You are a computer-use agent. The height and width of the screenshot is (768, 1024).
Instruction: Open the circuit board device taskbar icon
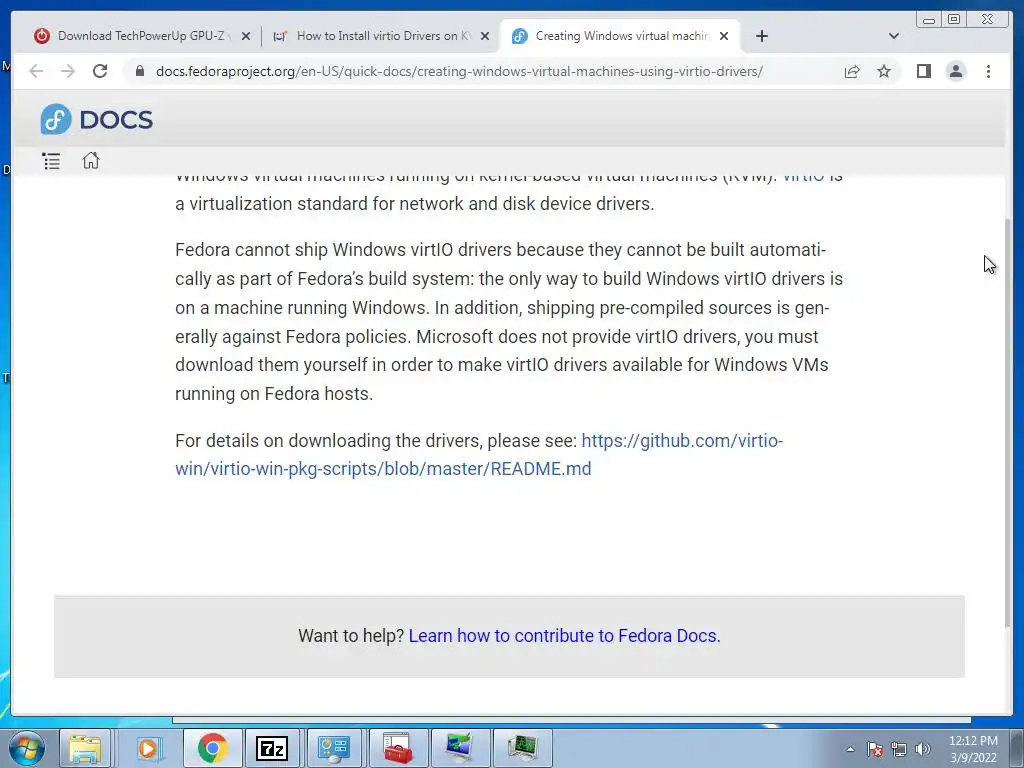pos(522,748)
